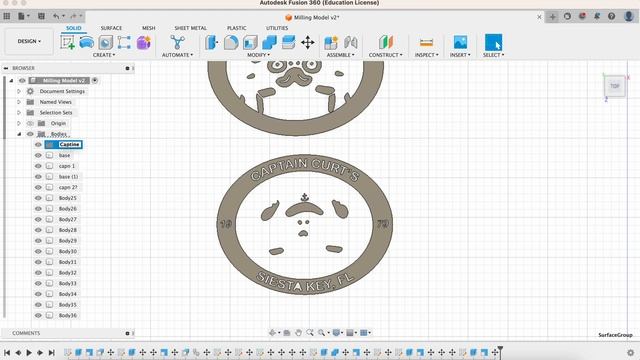Switch to the MESH tab
Screen dimensions: 640x360
149,28
